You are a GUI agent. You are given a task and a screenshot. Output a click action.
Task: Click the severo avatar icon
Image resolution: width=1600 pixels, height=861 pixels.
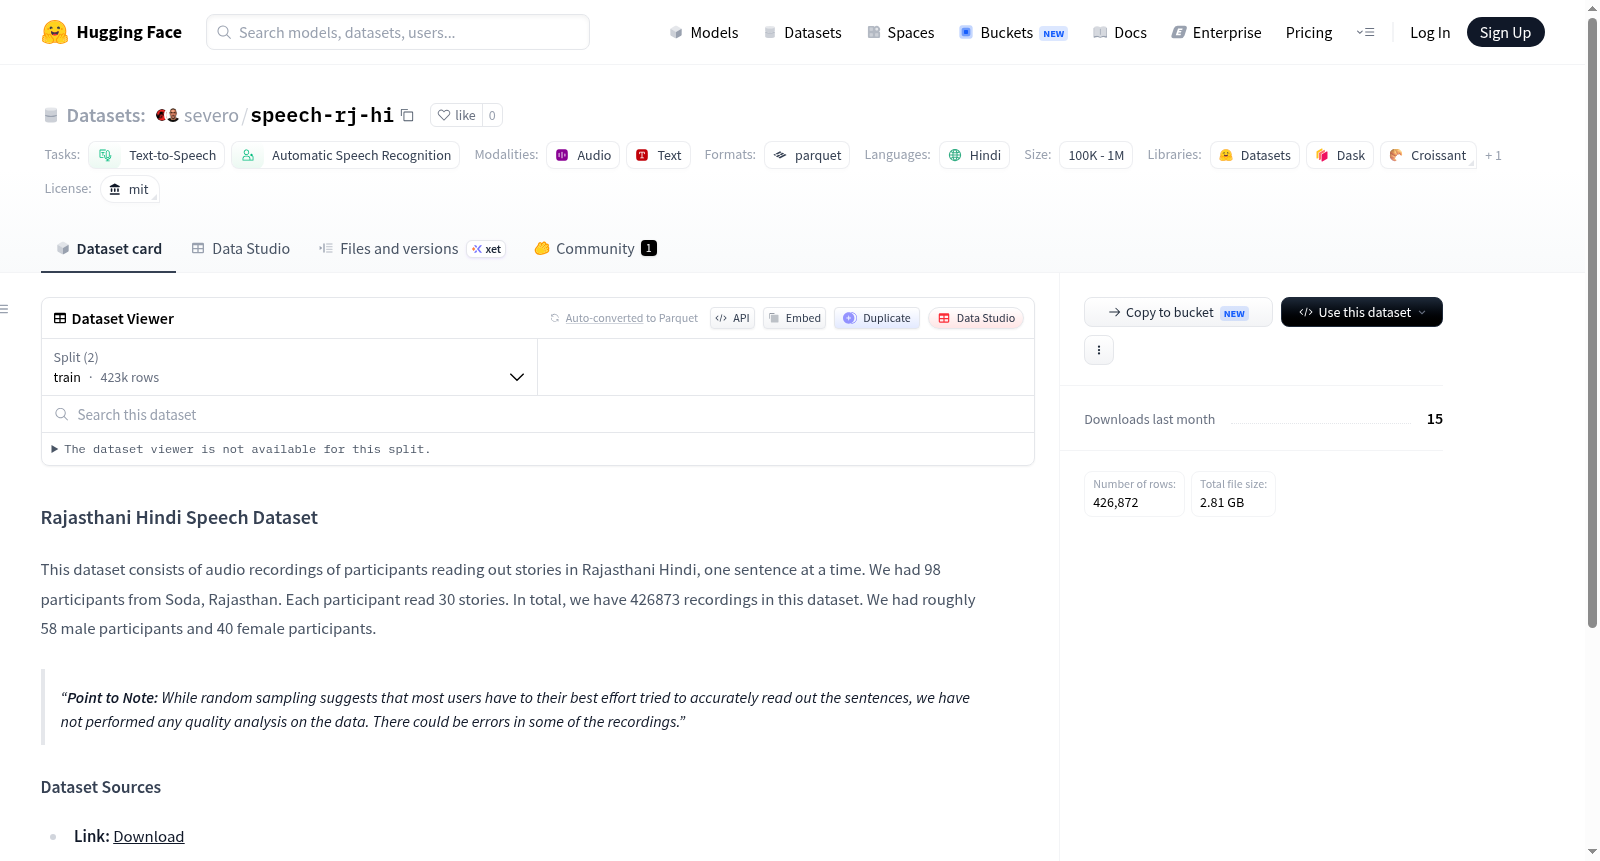coord(167,115)
